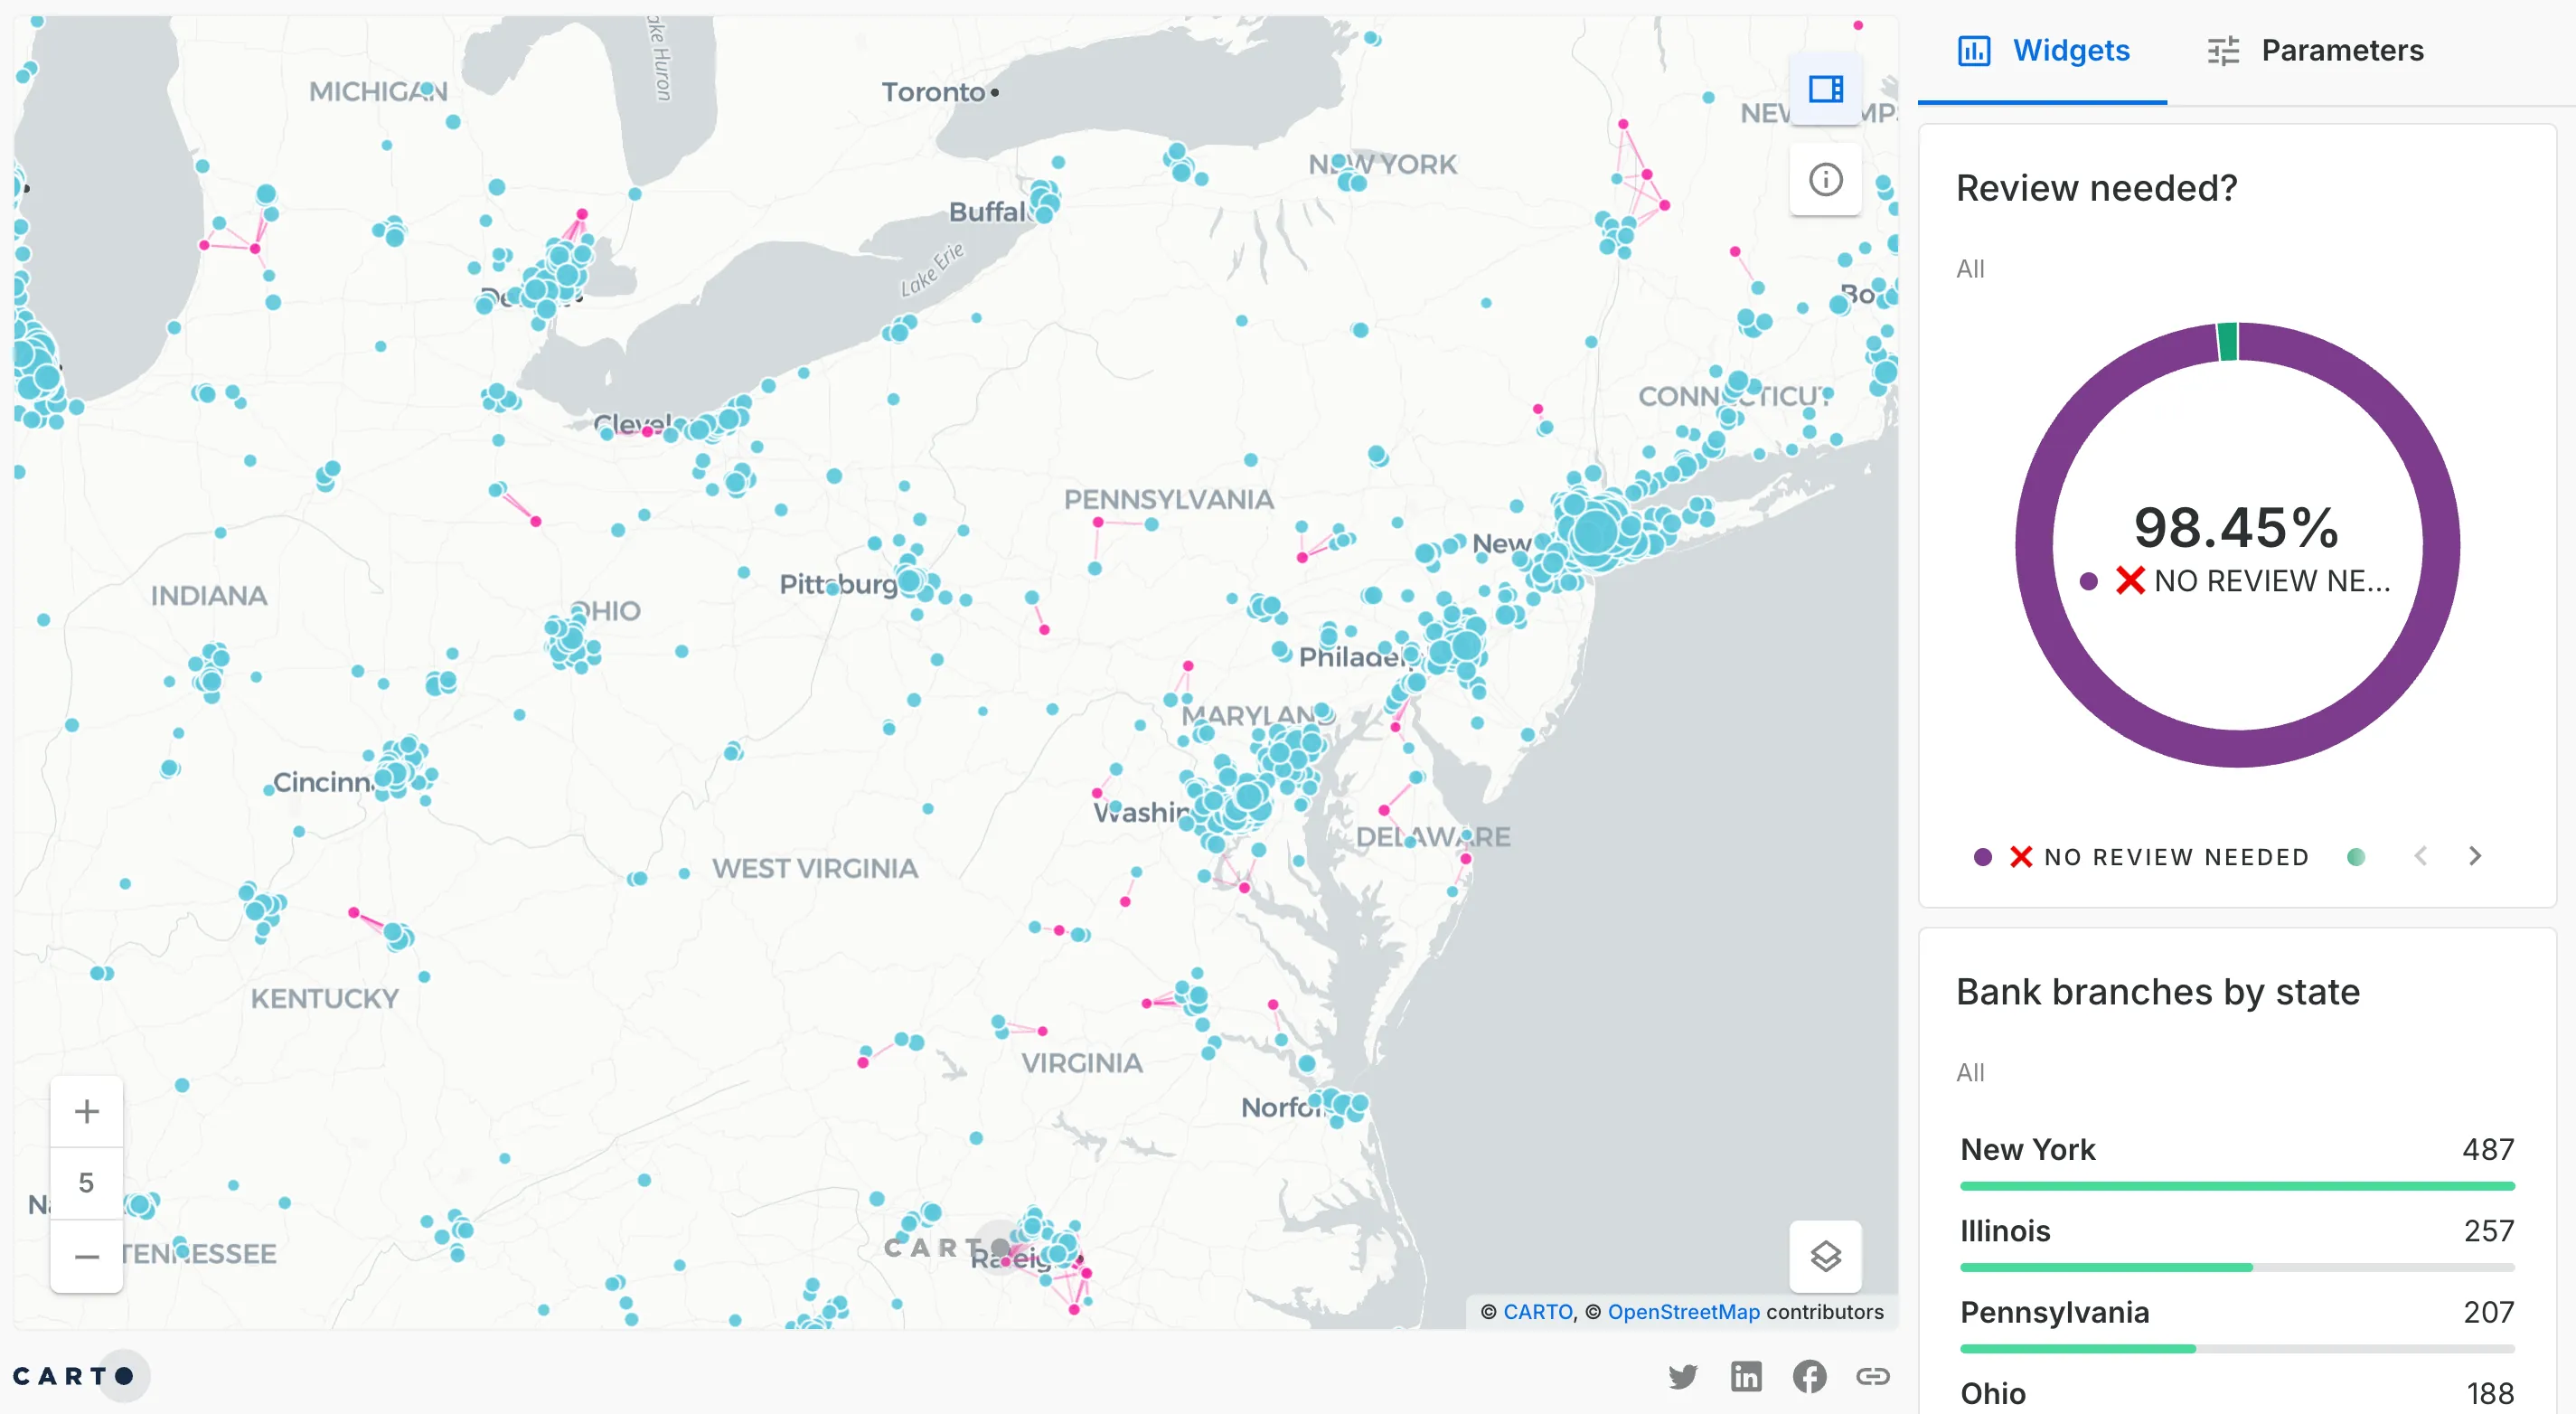Toggle the sidebar panel icon on map
This screenshot has width=2576, height=1414.
pos(1825,90)
